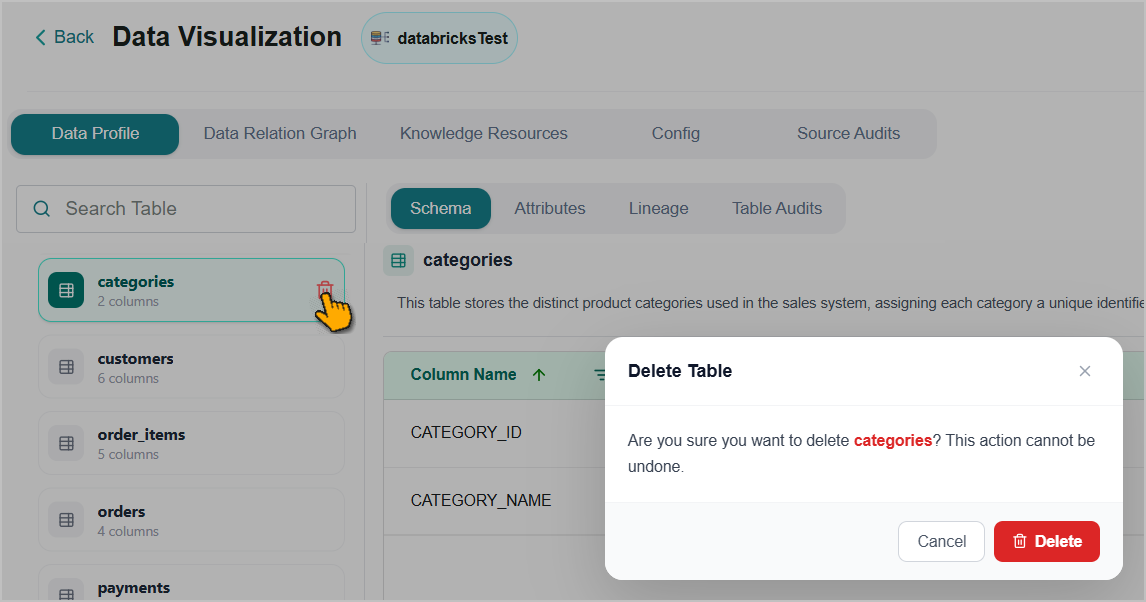The image size is (1146, 602).
Task: Switch to Data Relation Graph tab
Action: pos(280,134)
